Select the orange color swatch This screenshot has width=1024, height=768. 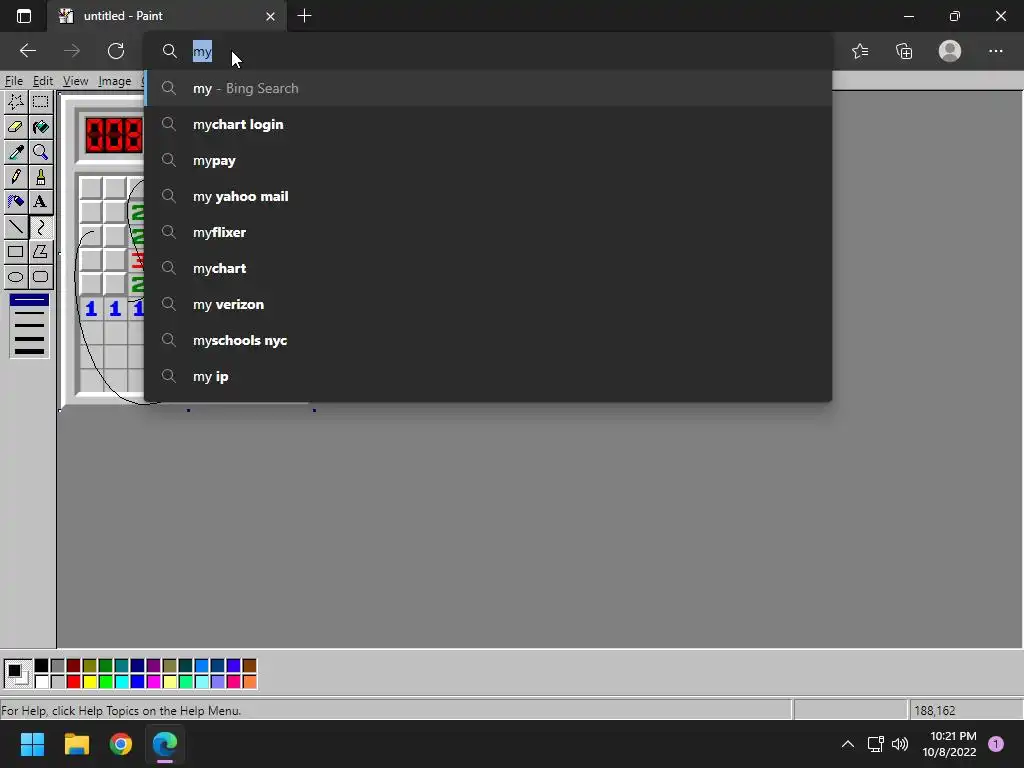pyautogui.click(x=249, y=682)
